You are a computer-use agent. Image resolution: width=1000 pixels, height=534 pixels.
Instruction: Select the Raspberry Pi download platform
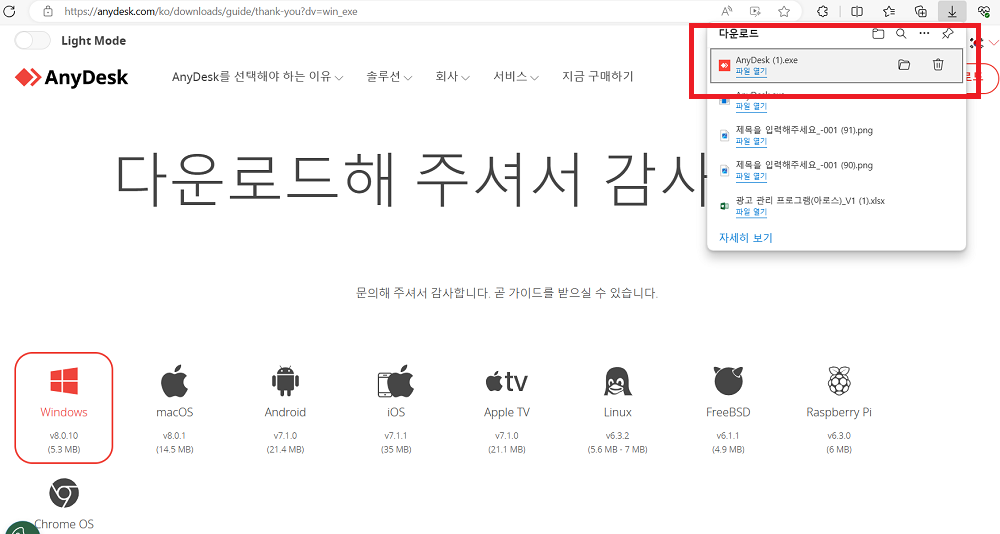coord(839,408)
